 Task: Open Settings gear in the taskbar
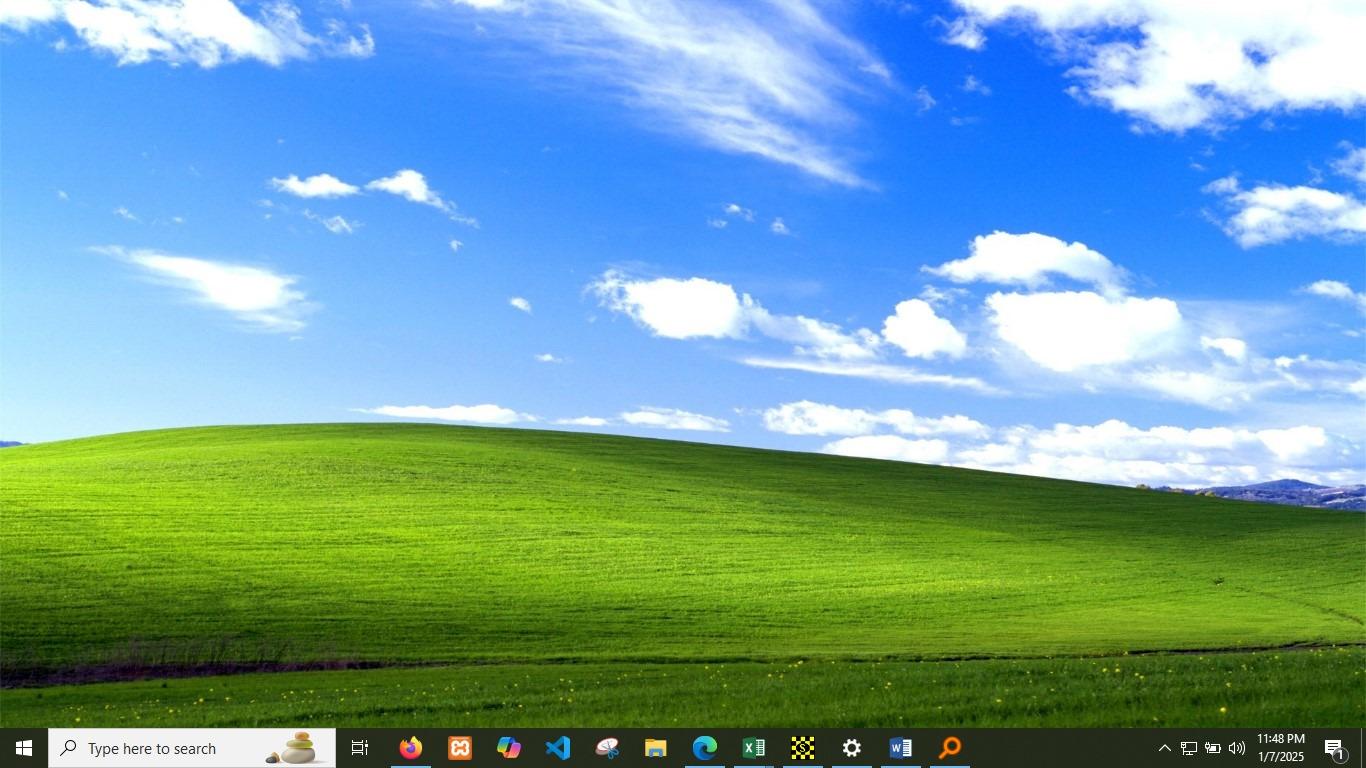852,748
